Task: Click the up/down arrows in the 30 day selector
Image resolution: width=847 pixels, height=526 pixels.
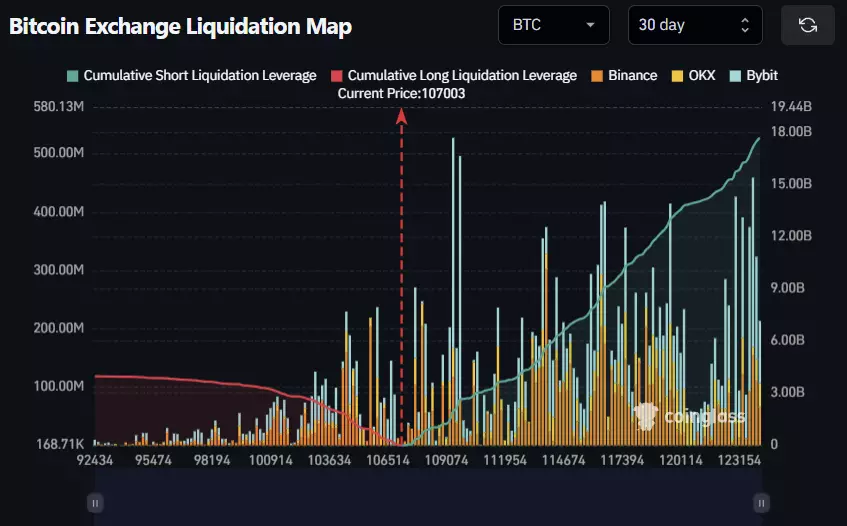Action: click(744, 25)
